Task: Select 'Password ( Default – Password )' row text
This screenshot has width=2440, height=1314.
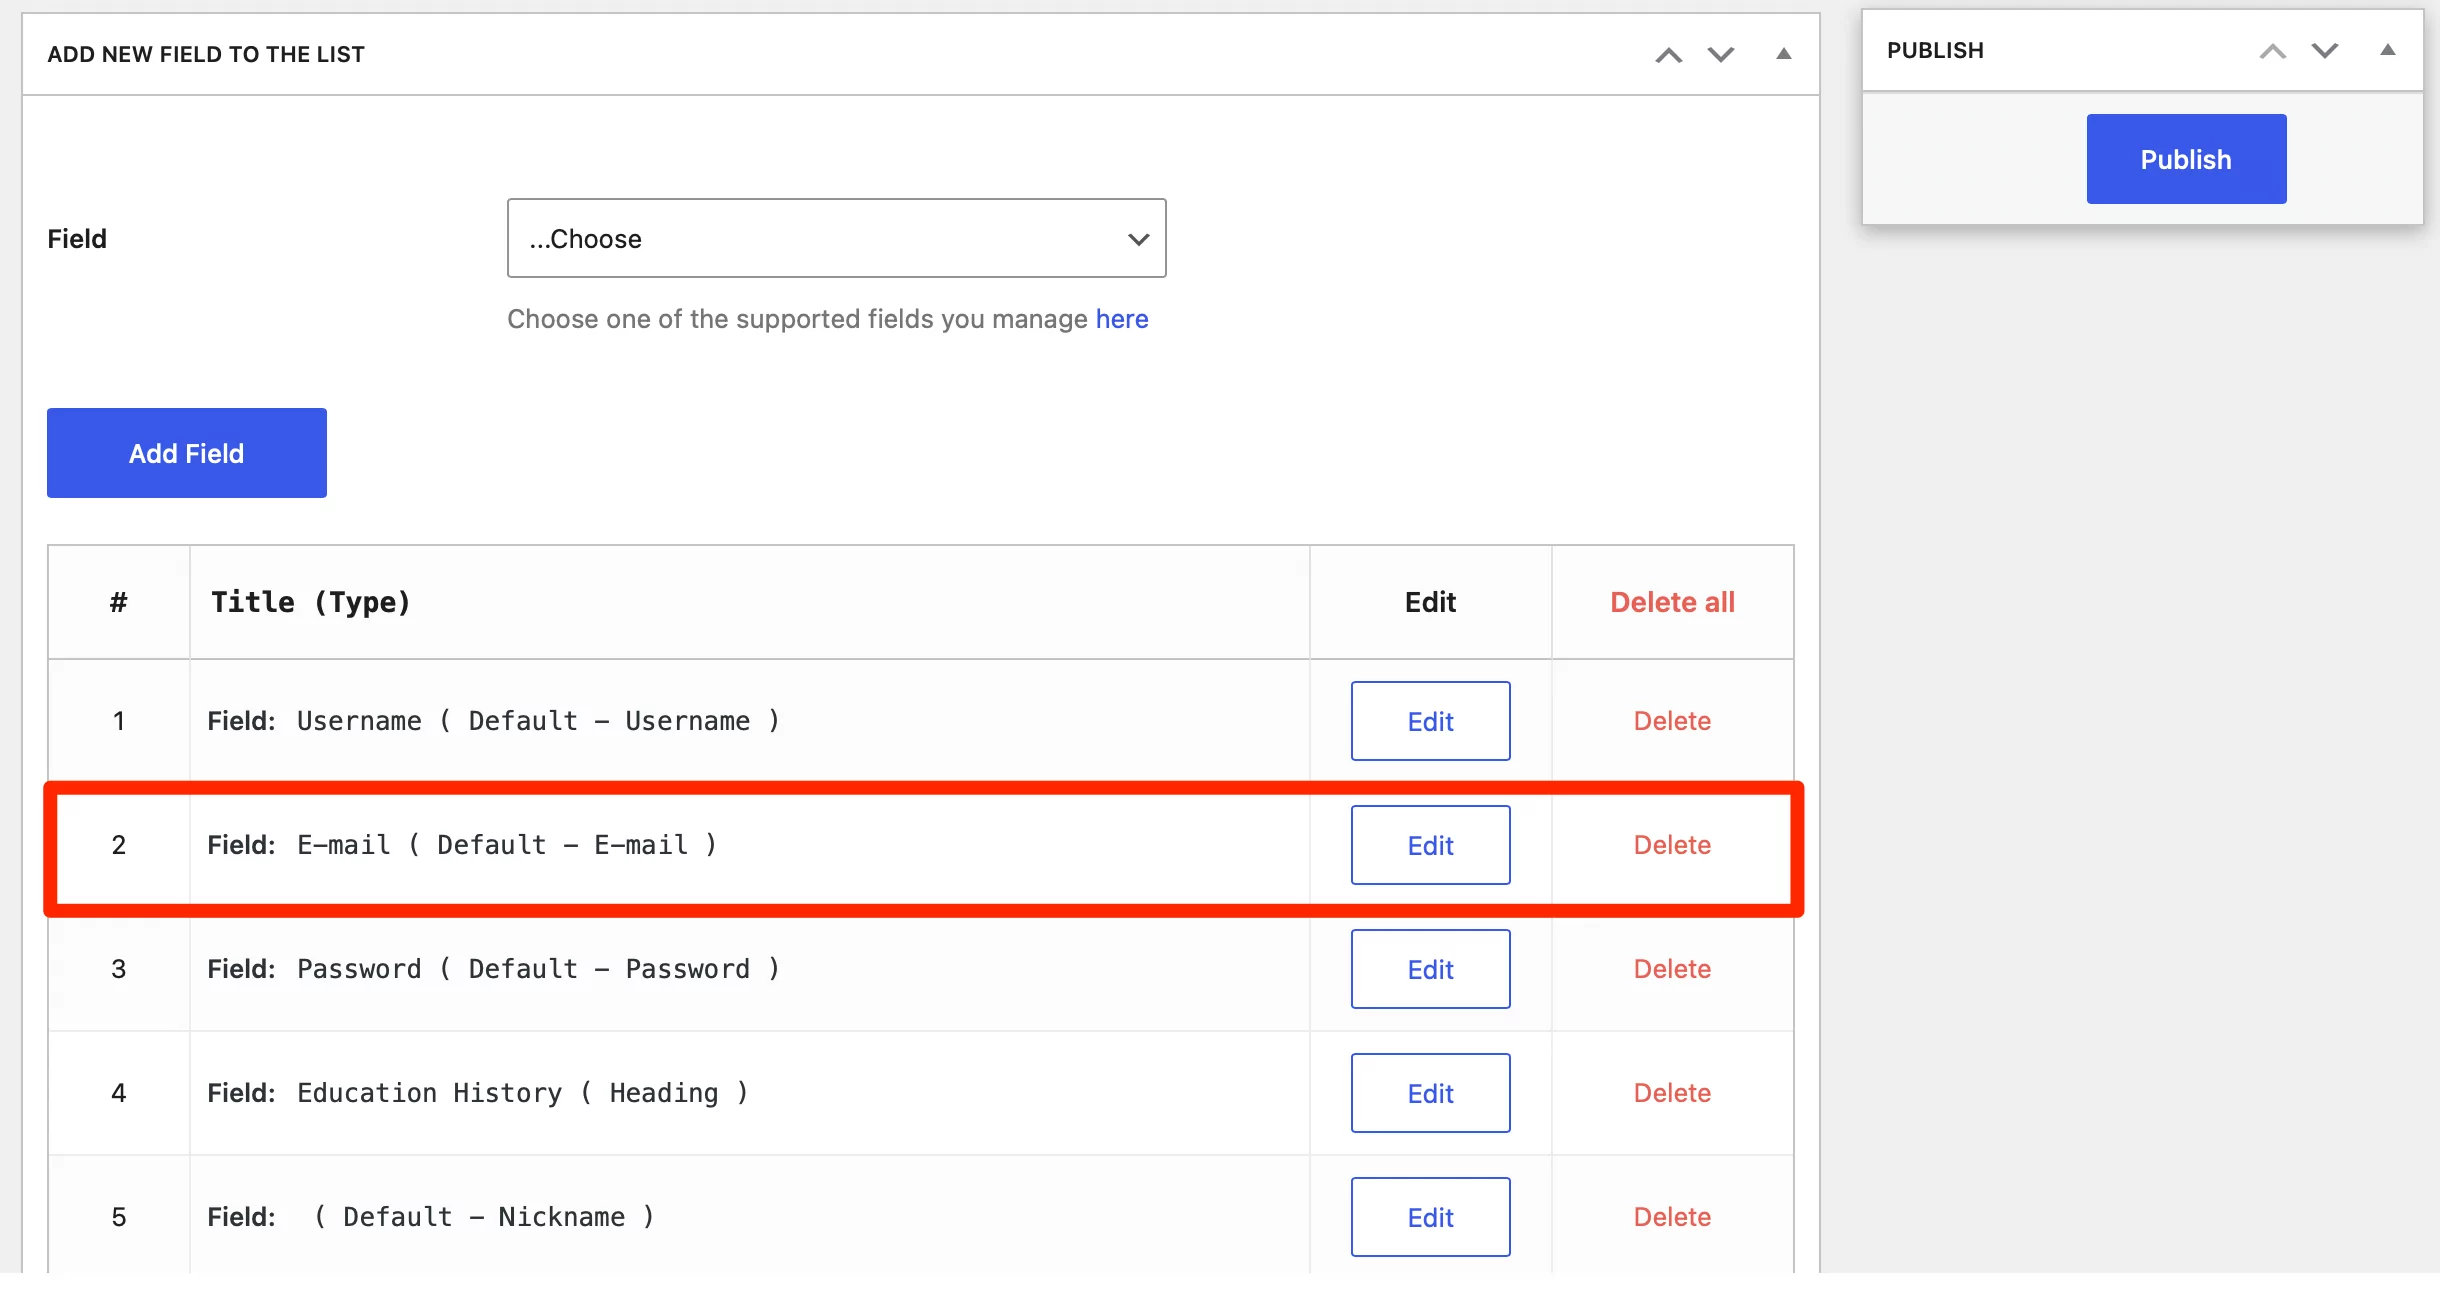Action: [x=538, y=969]
